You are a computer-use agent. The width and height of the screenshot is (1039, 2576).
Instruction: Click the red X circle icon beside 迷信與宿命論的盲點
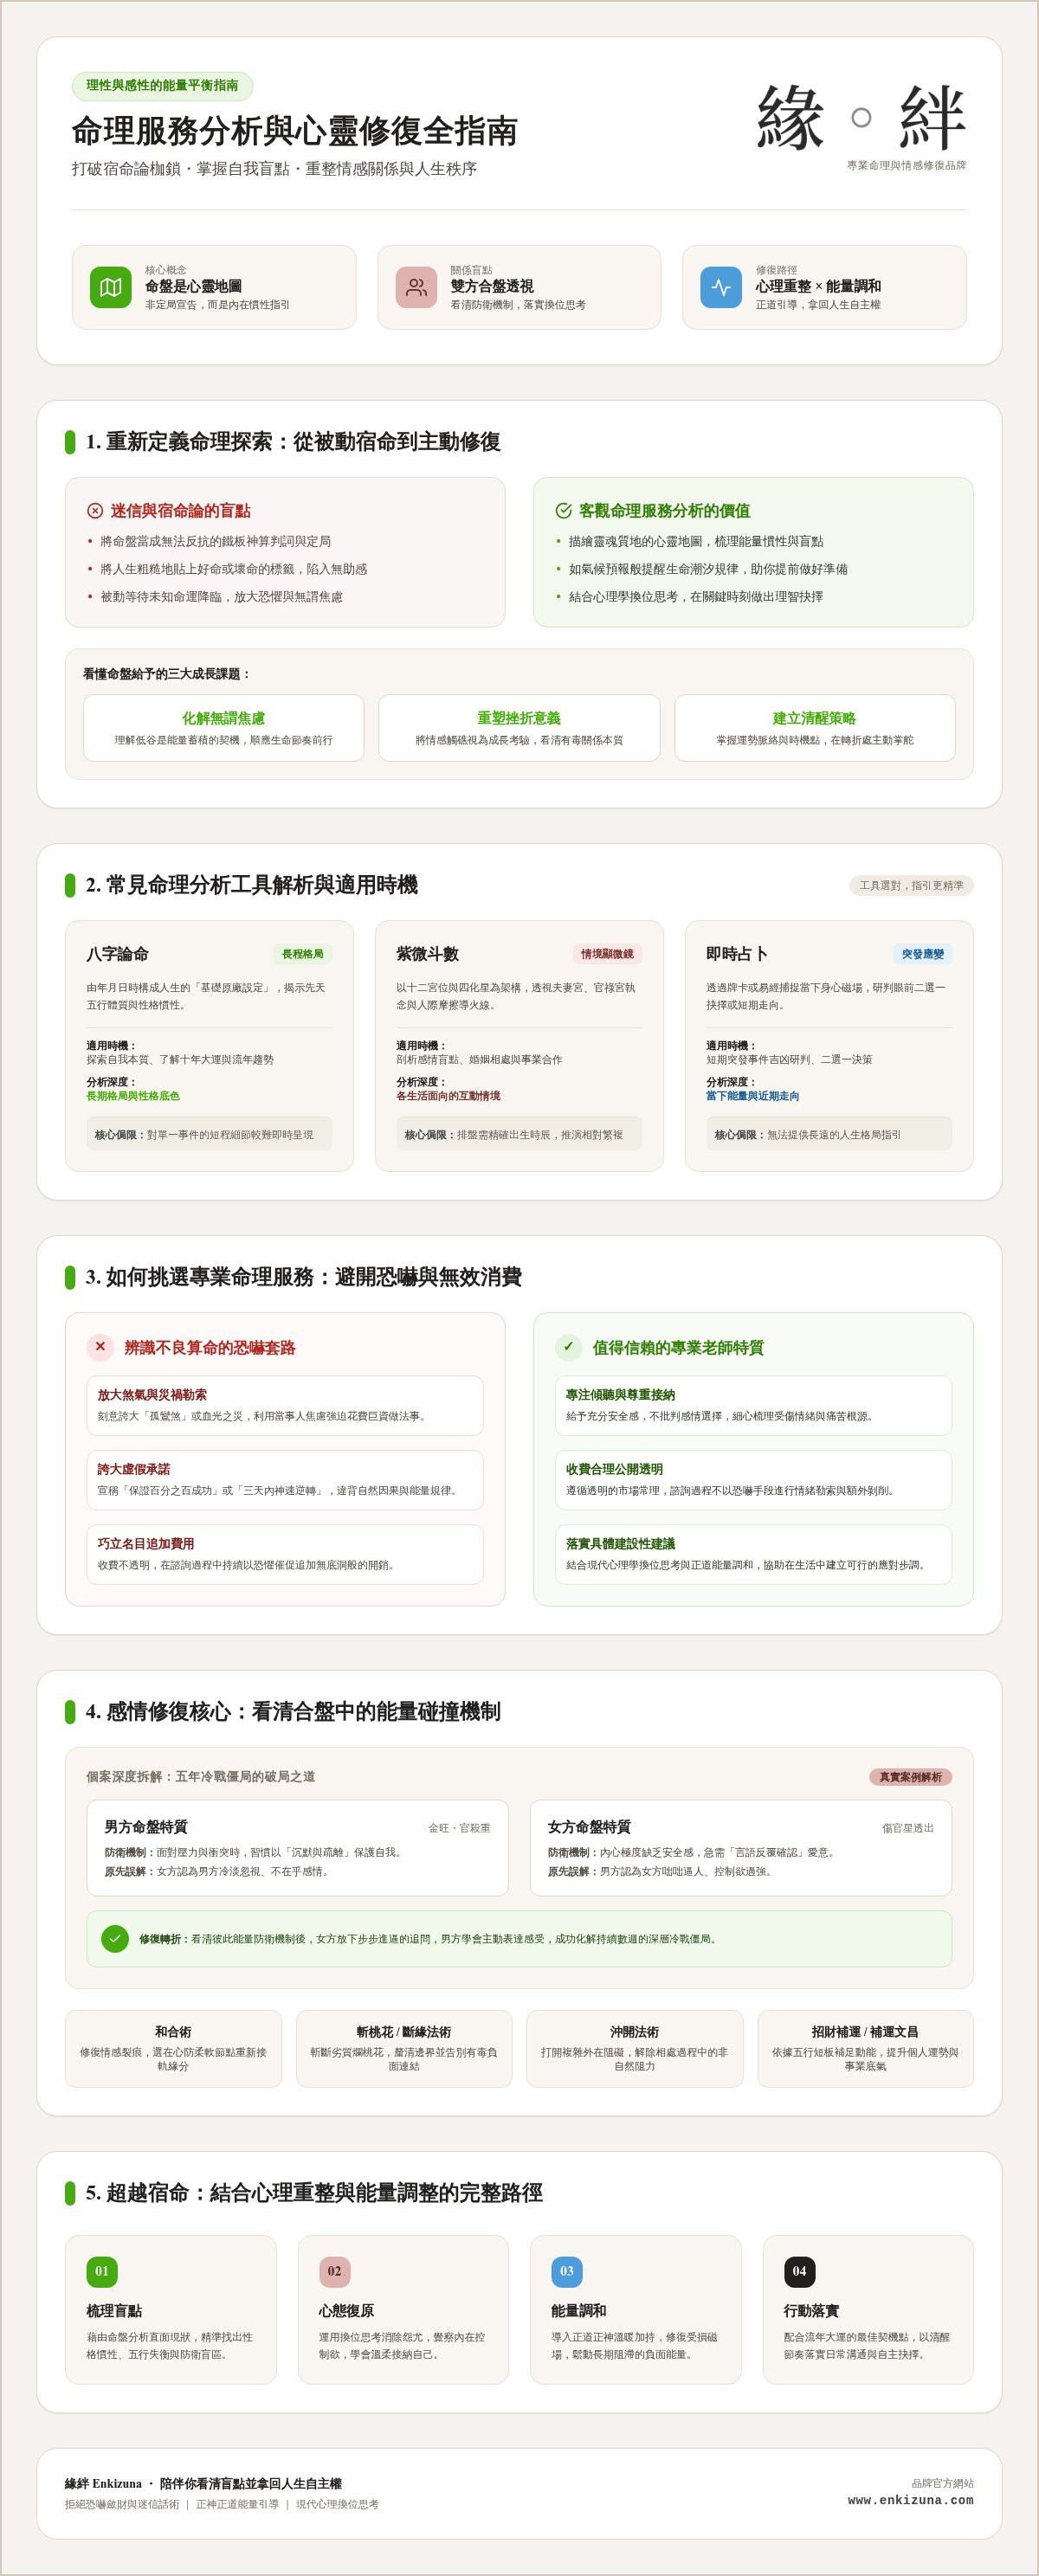95,511
